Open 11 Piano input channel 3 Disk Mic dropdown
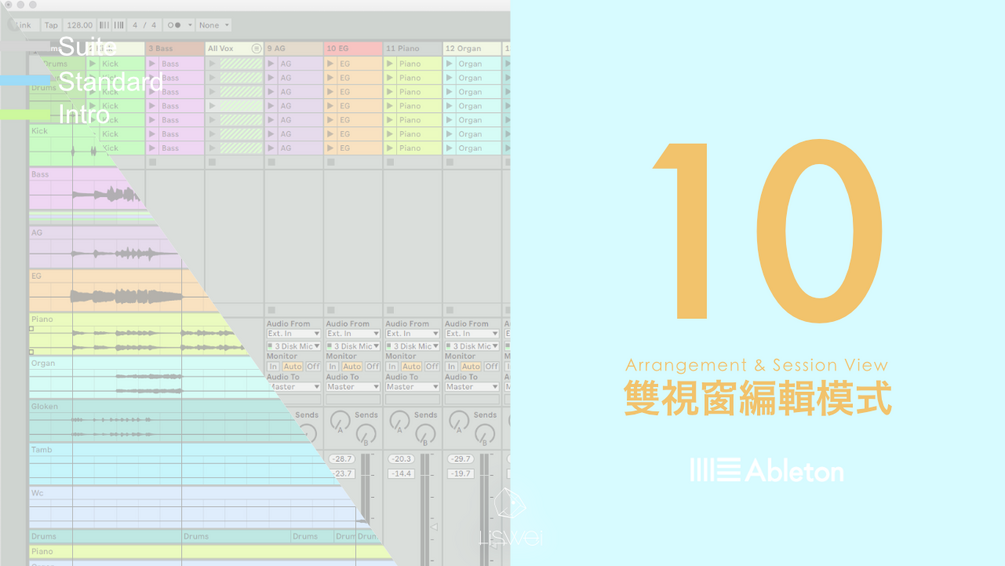Image resolution: width=1005 pixels, height=566 pixels. click(413, 346)
